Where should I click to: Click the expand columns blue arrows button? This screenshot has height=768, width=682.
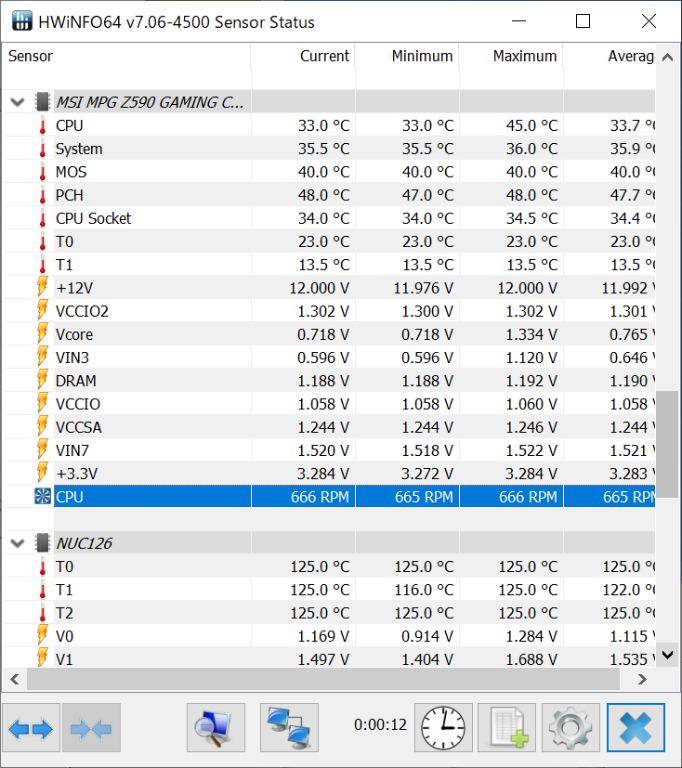coord(31,728)
